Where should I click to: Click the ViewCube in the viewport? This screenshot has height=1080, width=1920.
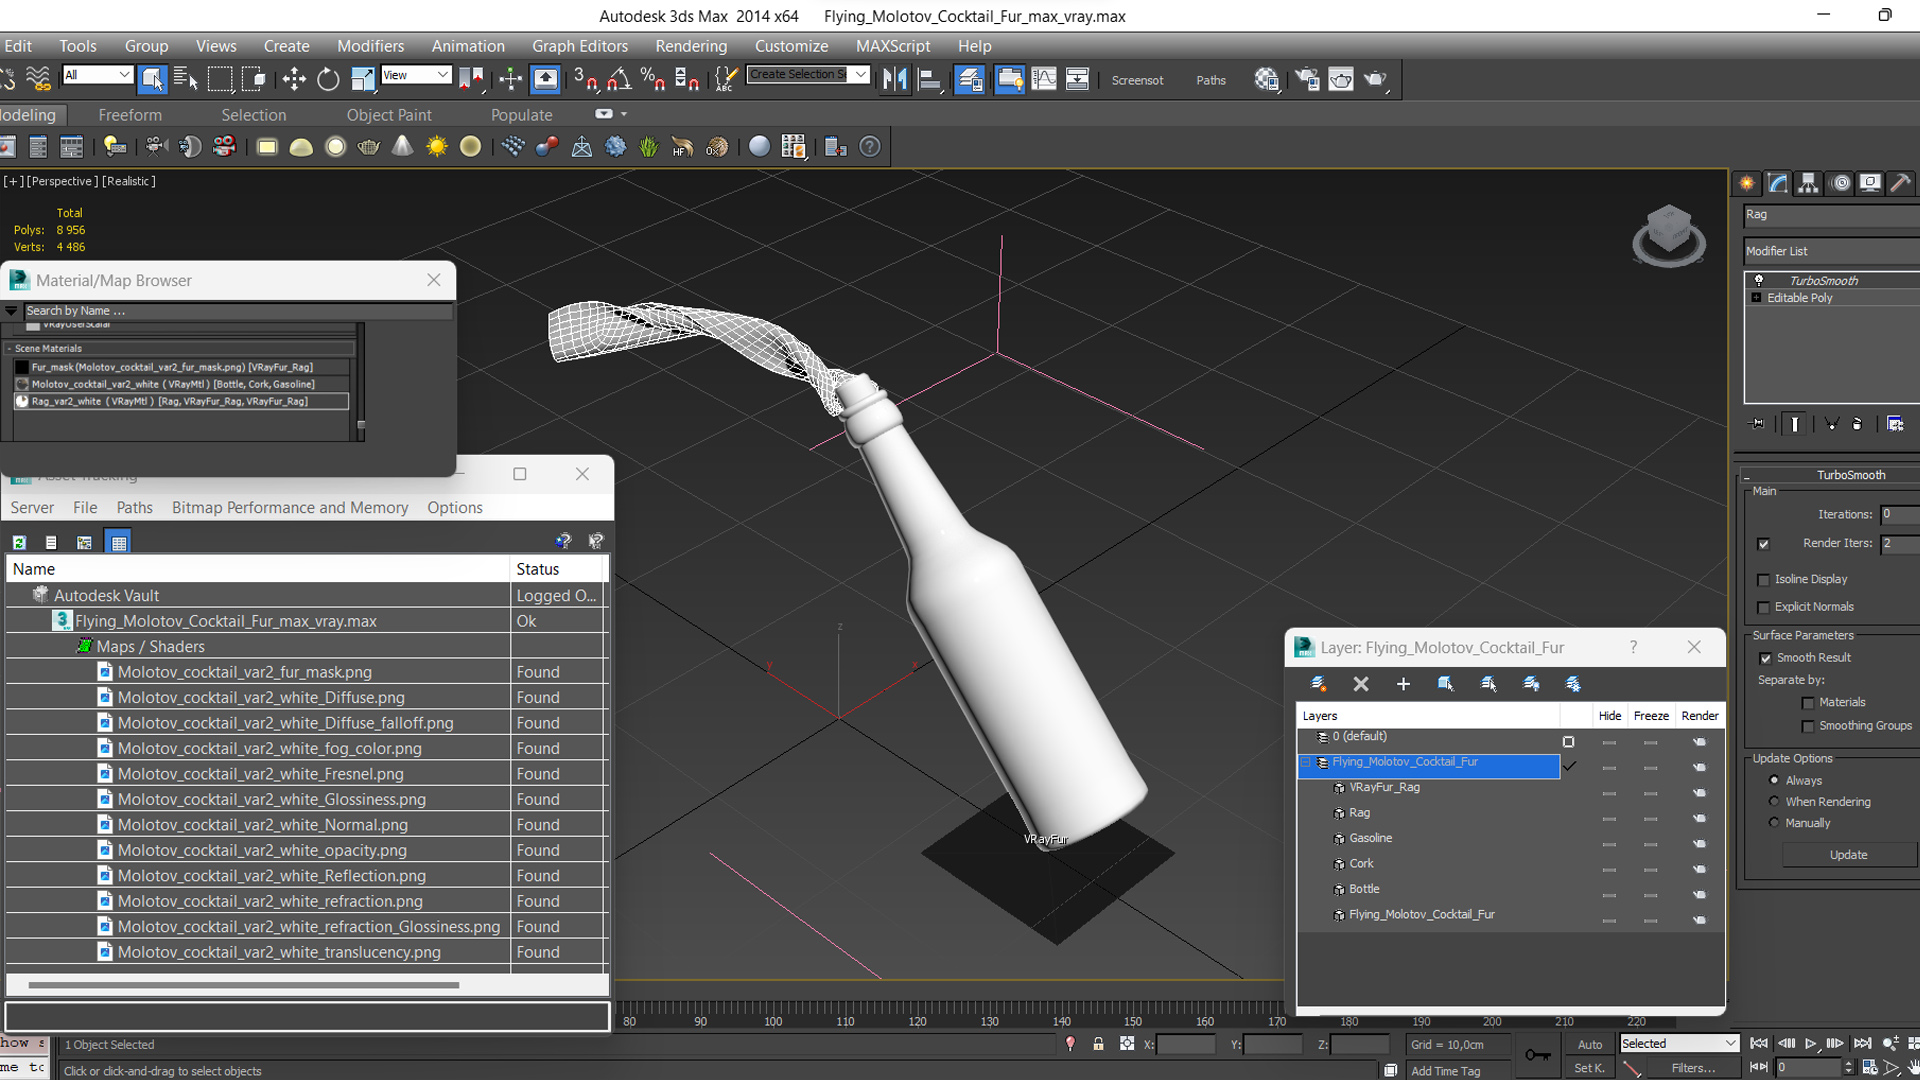click(x=1668, y=236)
